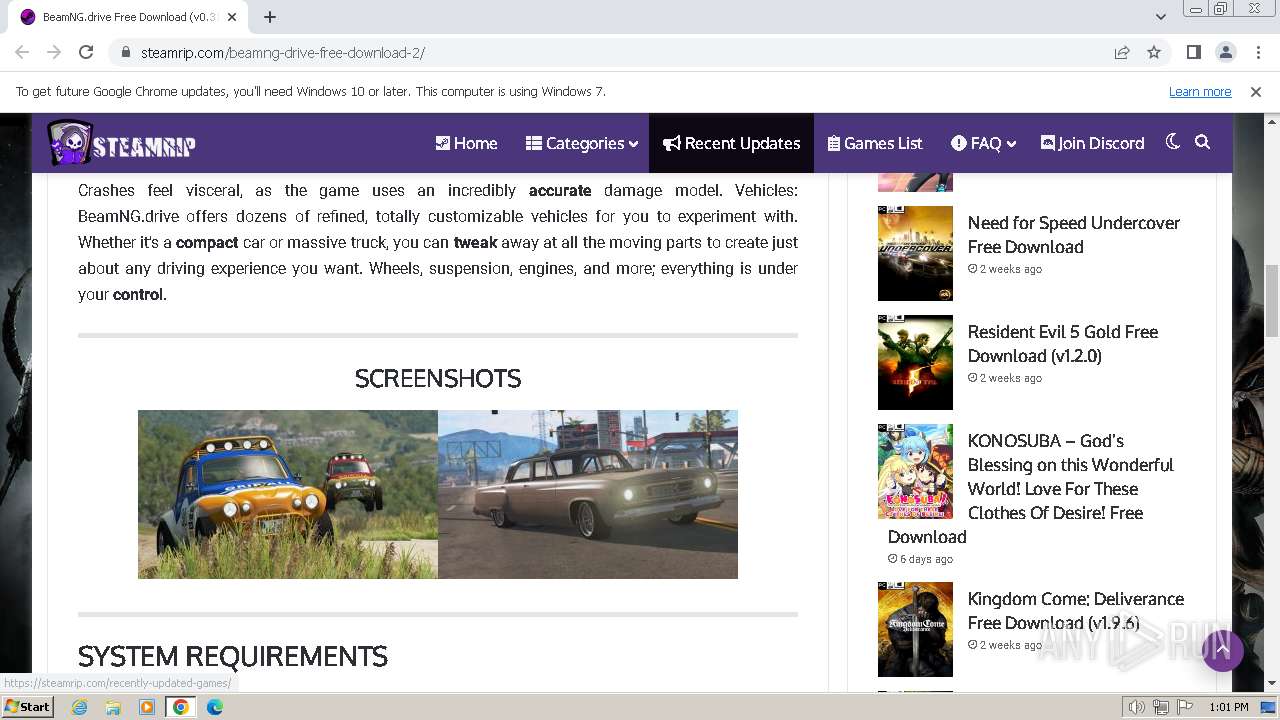The image size is (1280, 720).
Task: Click Learn more about Chrome updates
Action: [1200, 91]
